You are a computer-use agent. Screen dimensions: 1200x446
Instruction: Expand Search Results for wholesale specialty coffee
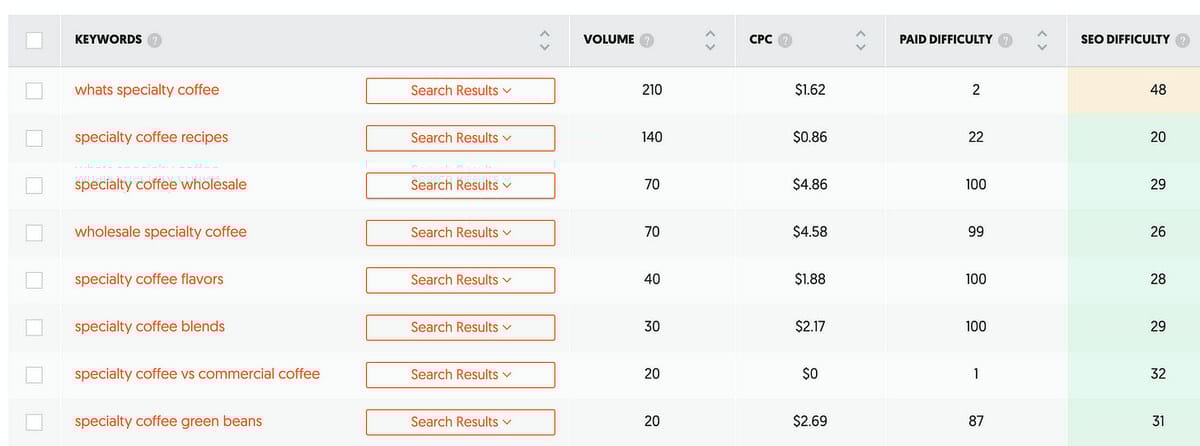click(460, 233)
